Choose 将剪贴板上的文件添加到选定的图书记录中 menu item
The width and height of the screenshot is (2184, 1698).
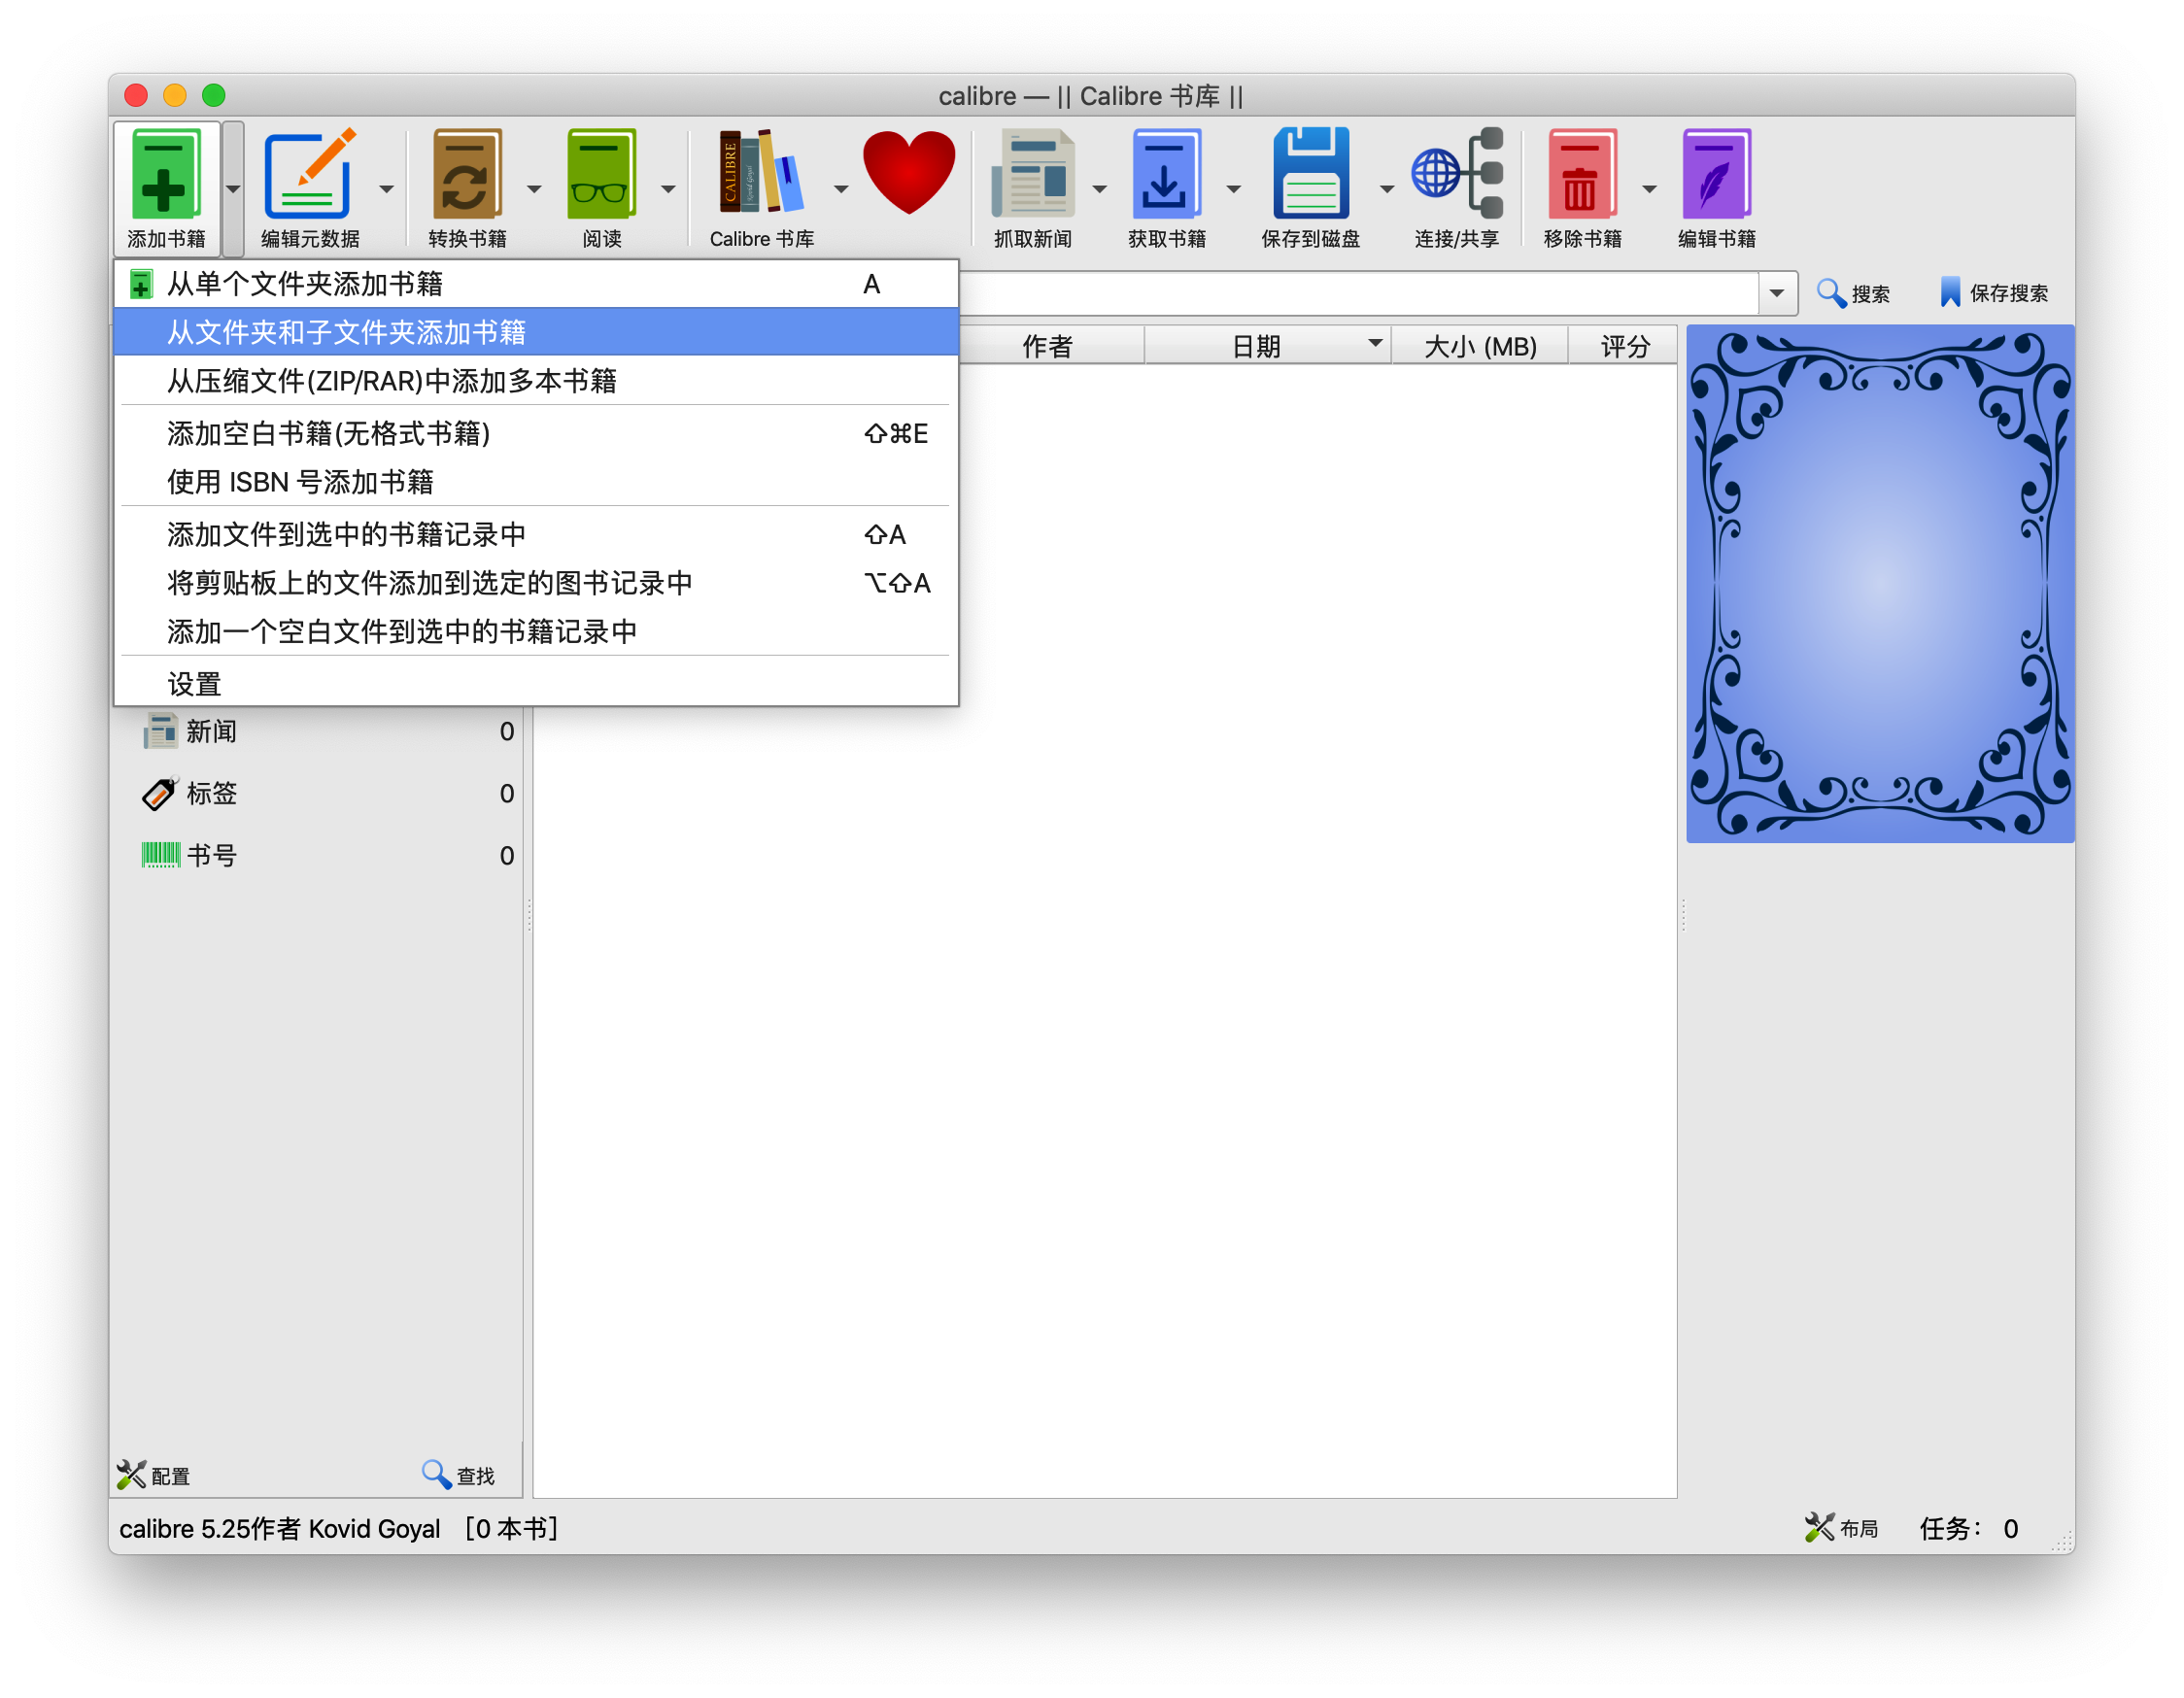click(x=536, y=582)
